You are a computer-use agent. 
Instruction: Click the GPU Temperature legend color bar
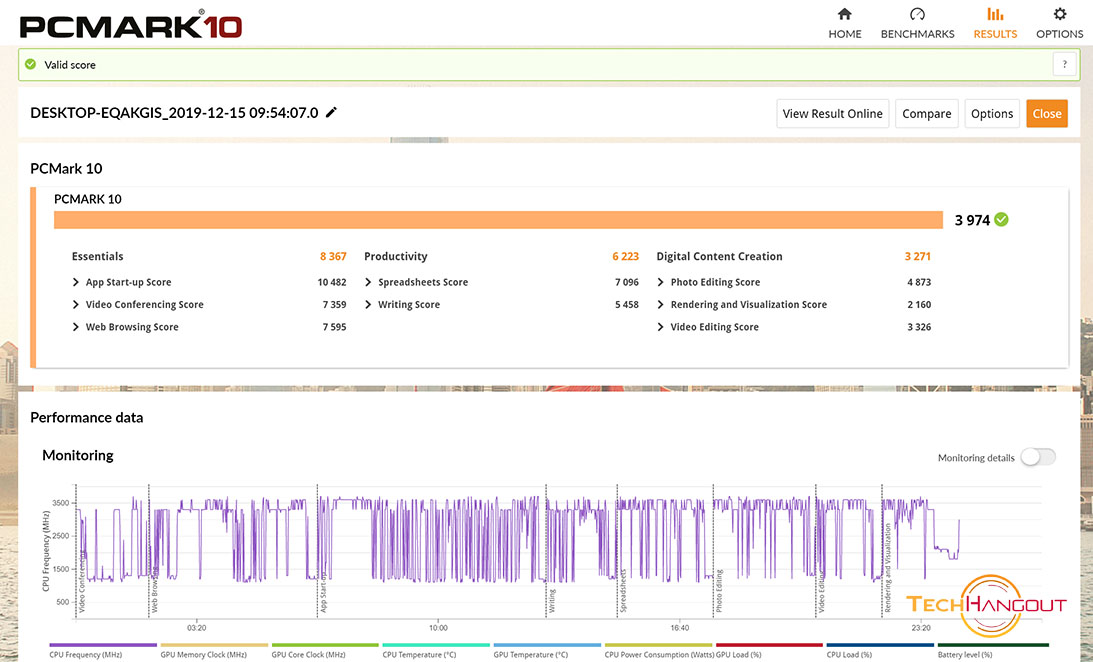click(547, 645)
